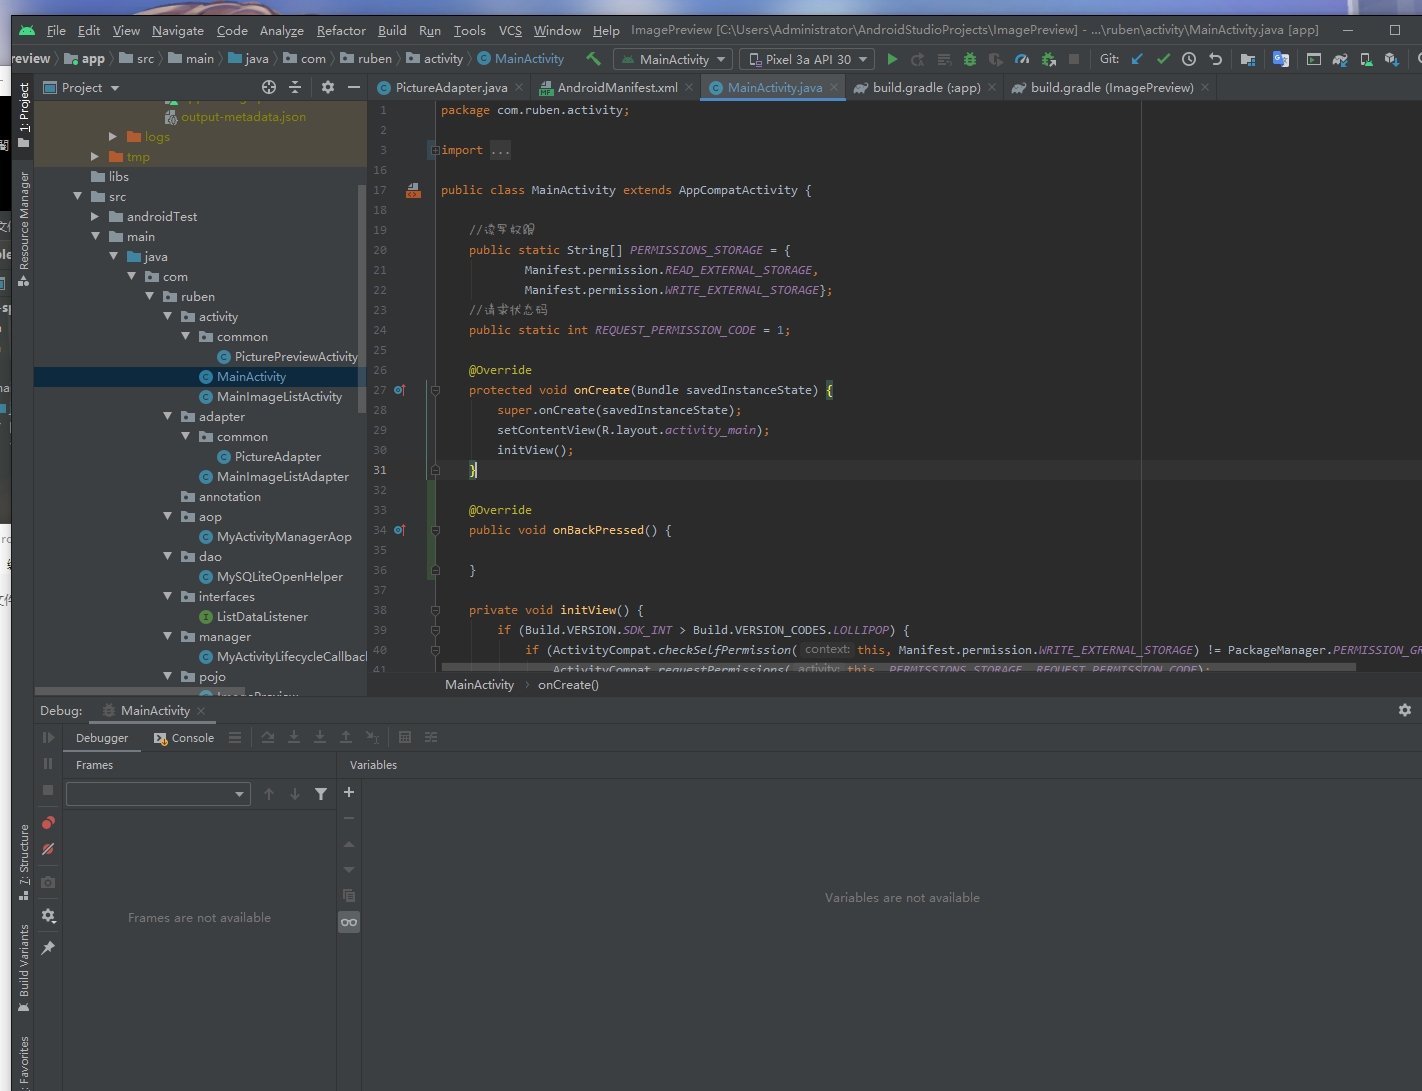The width and height of the screenshot is (1422, 1091).
Task: Click the empty Frames thread combo box
Action: click(x=157, y=794)
